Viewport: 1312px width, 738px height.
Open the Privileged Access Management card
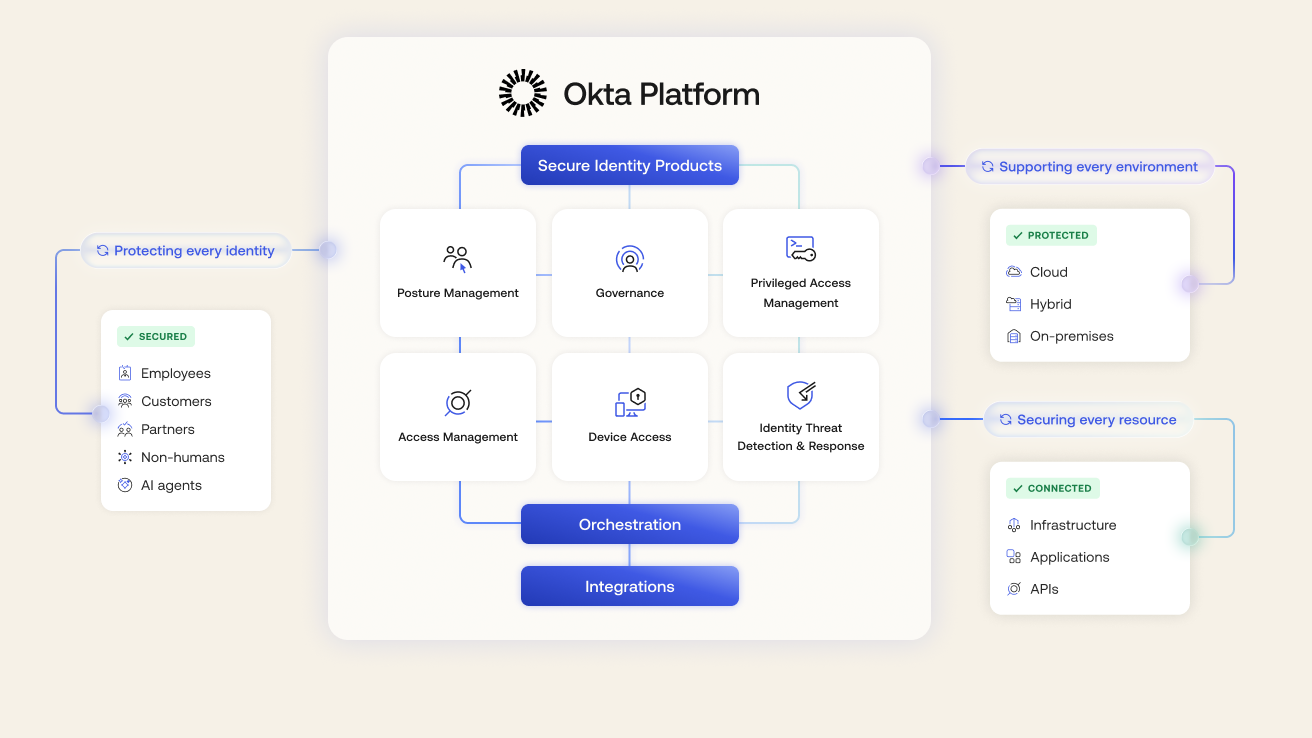point(800,273)
